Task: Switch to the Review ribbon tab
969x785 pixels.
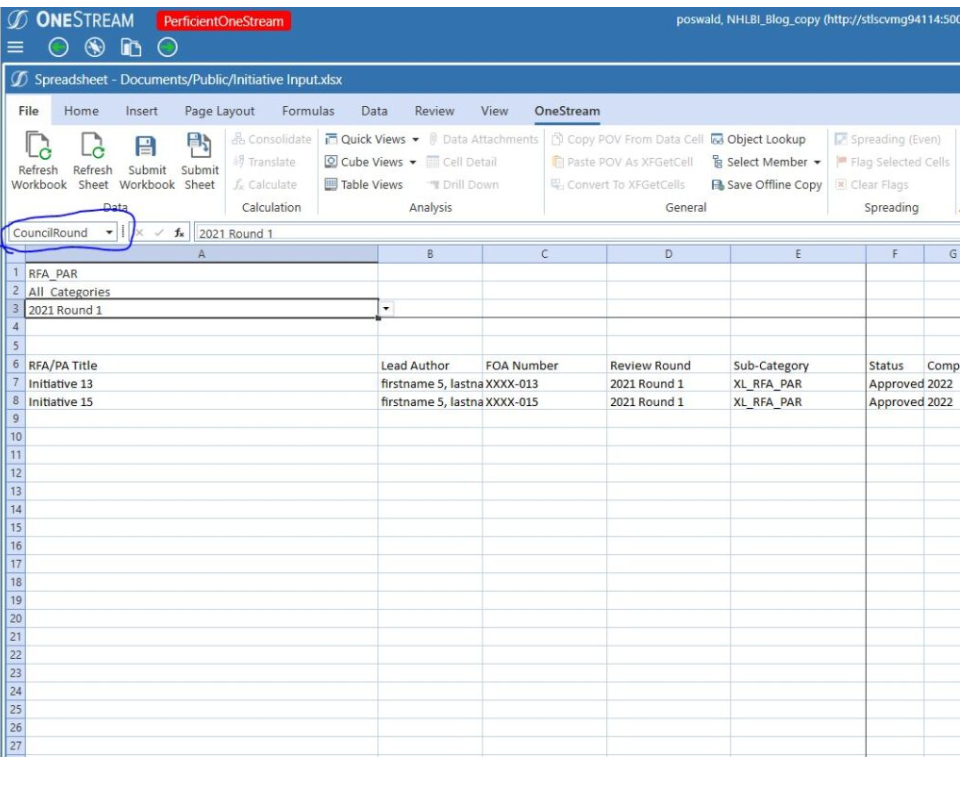Action: pos(434,111)
